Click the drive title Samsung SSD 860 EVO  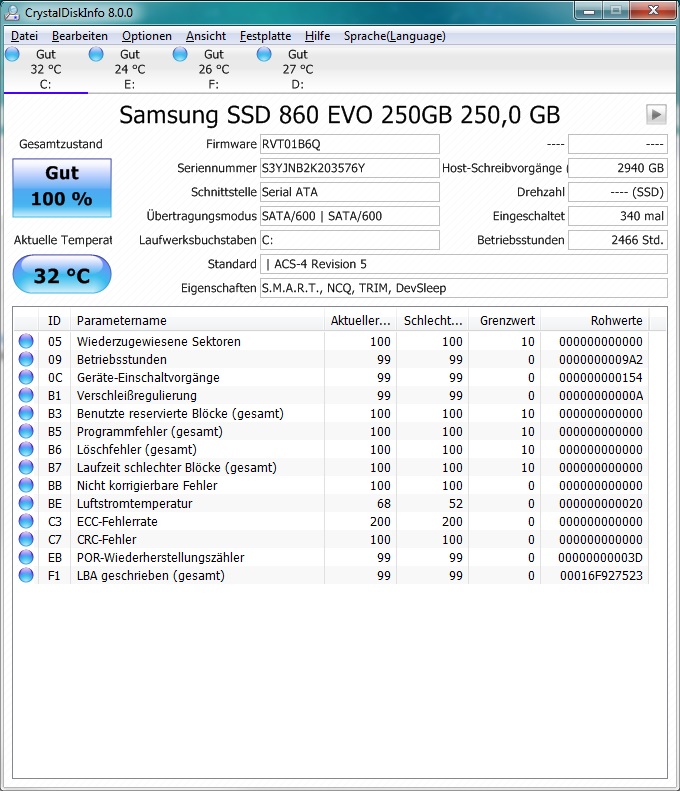pyautogui.click(x=339, y=115)
